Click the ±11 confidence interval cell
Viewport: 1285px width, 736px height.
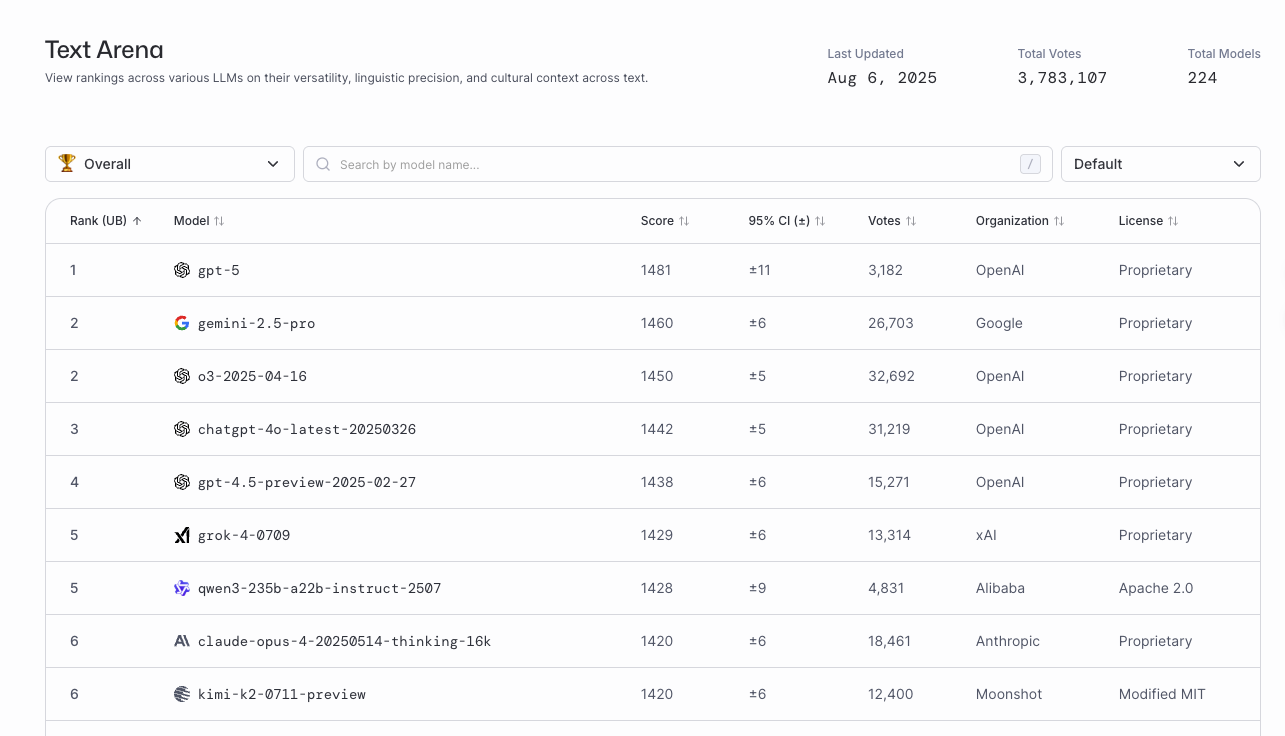[x=760, y=270]
